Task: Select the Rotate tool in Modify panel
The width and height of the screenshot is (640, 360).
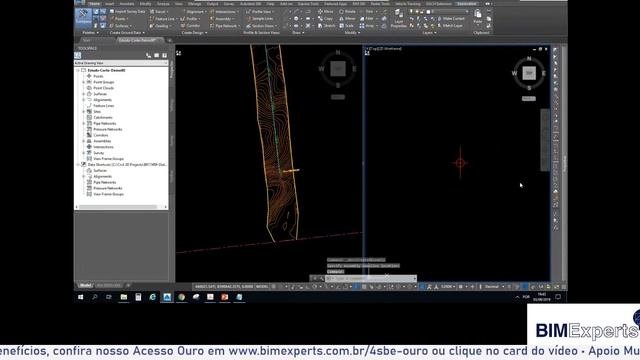Action: [x=347, y=12]
